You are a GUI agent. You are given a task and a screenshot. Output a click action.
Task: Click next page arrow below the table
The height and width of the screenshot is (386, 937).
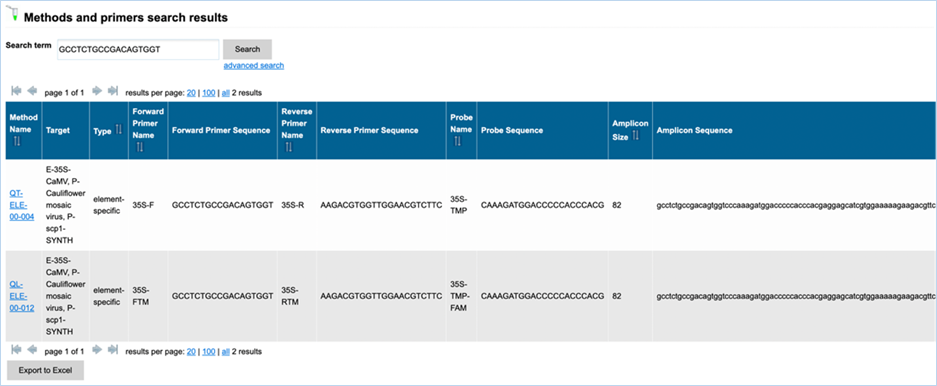97,350
